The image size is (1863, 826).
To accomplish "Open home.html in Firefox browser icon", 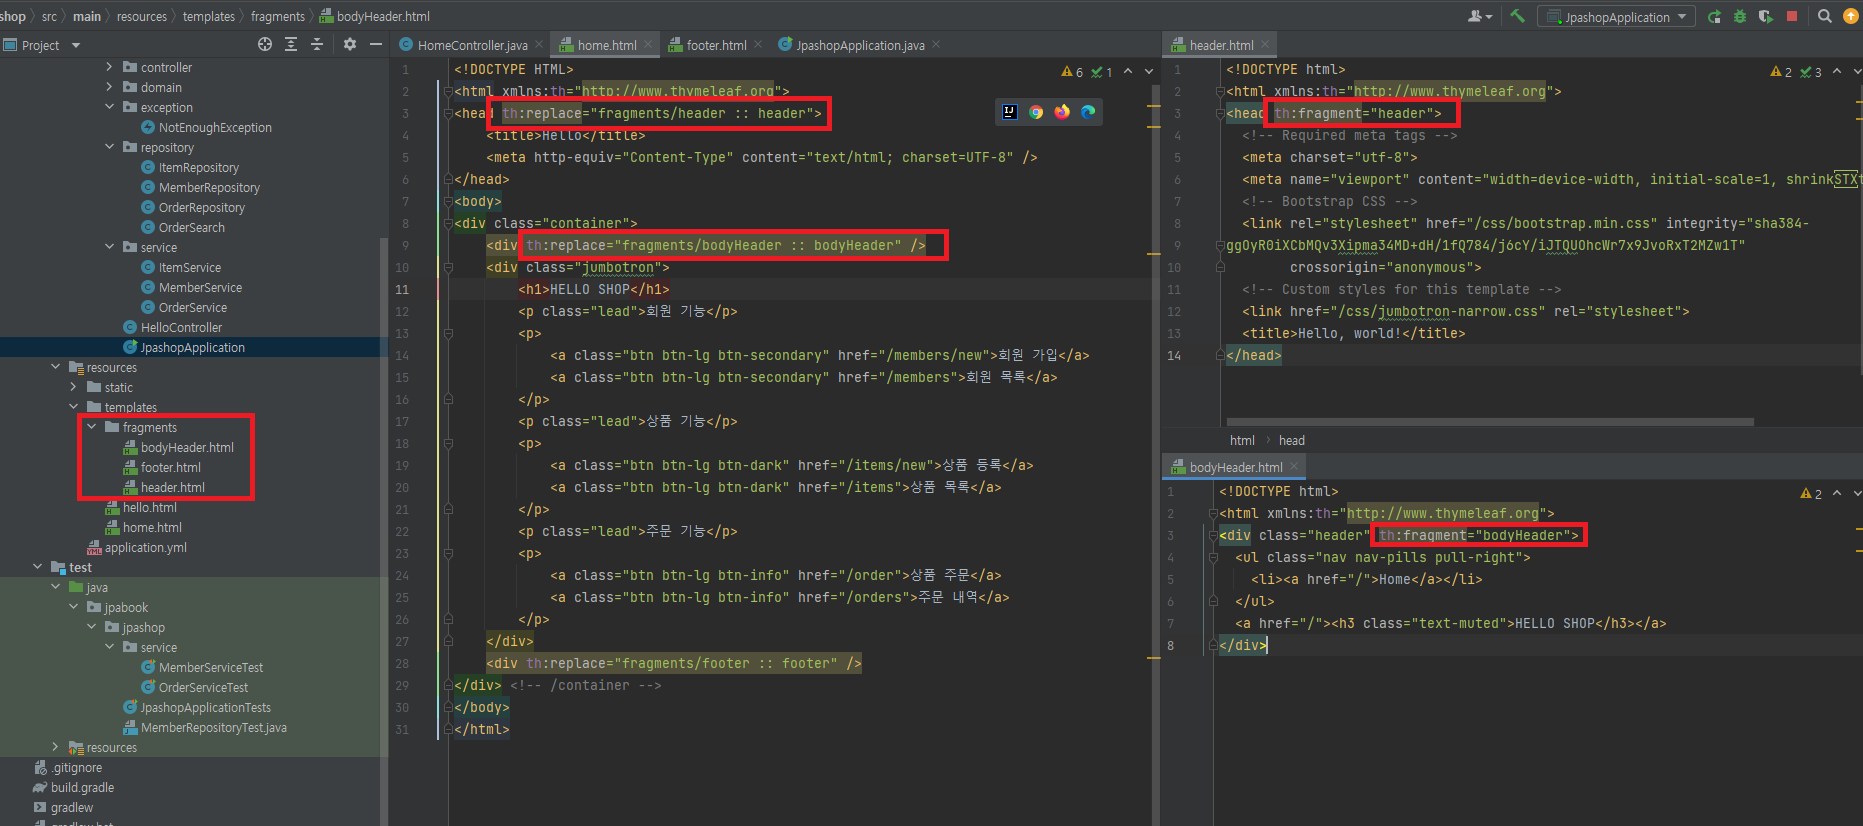I will [x=1062, y=112].
